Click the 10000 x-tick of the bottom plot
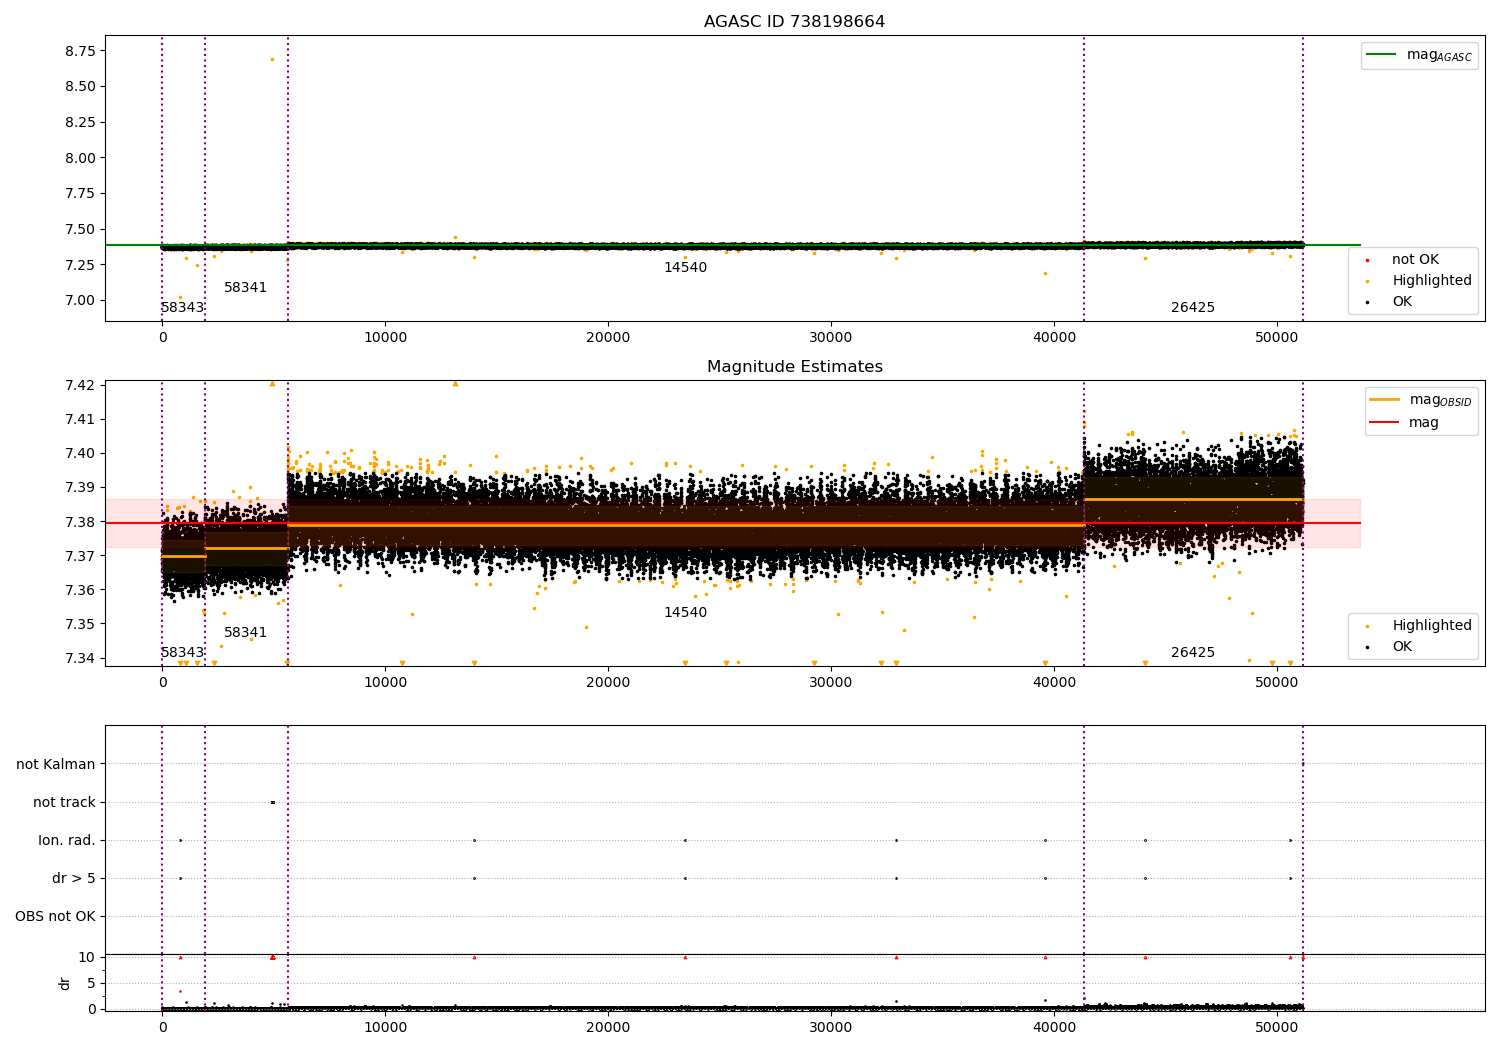The image size is (1500, 1050). tap(385, 1028)
